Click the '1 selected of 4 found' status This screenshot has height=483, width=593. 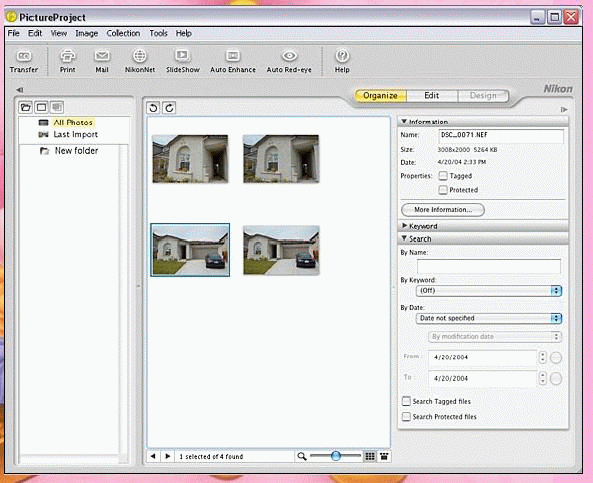pos(211,457)
